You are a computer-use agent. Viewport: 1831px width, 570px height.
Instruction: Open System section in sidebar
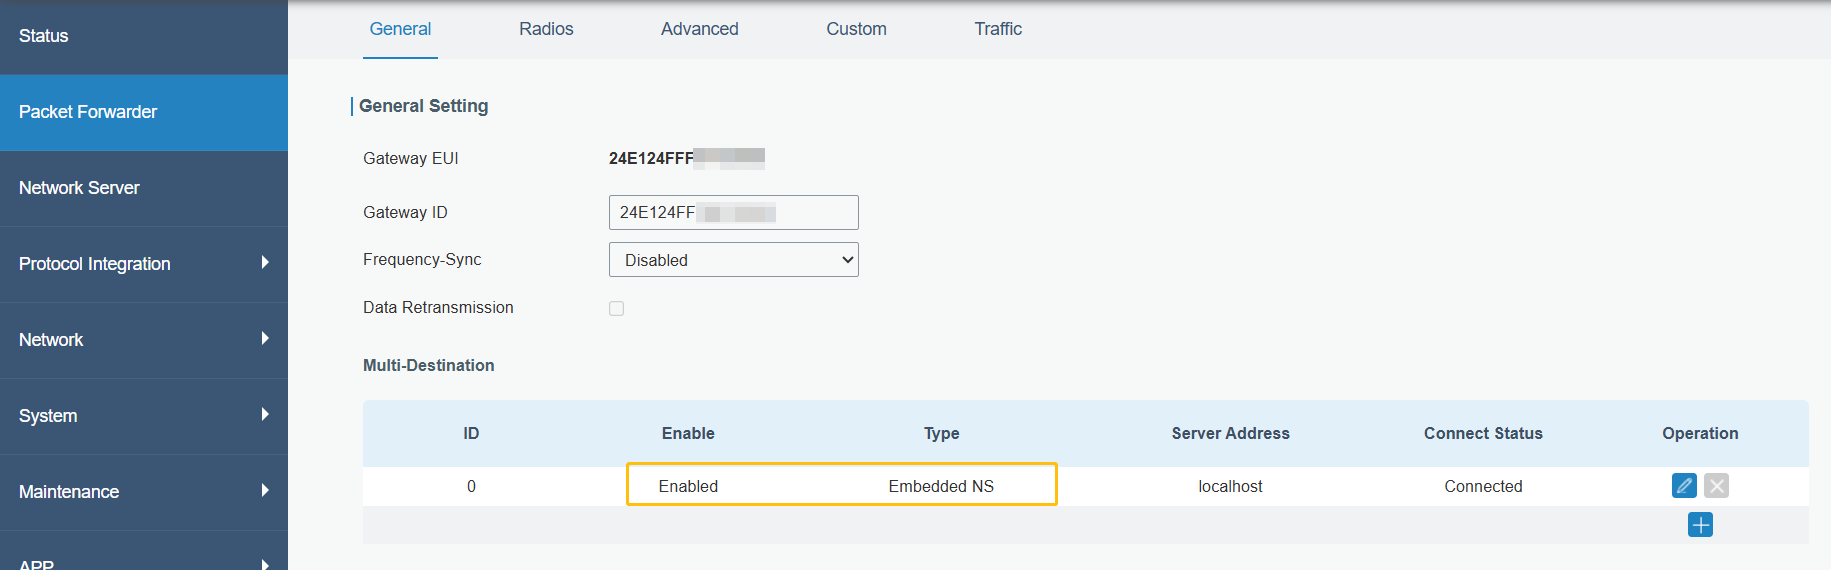pos(144,416)
